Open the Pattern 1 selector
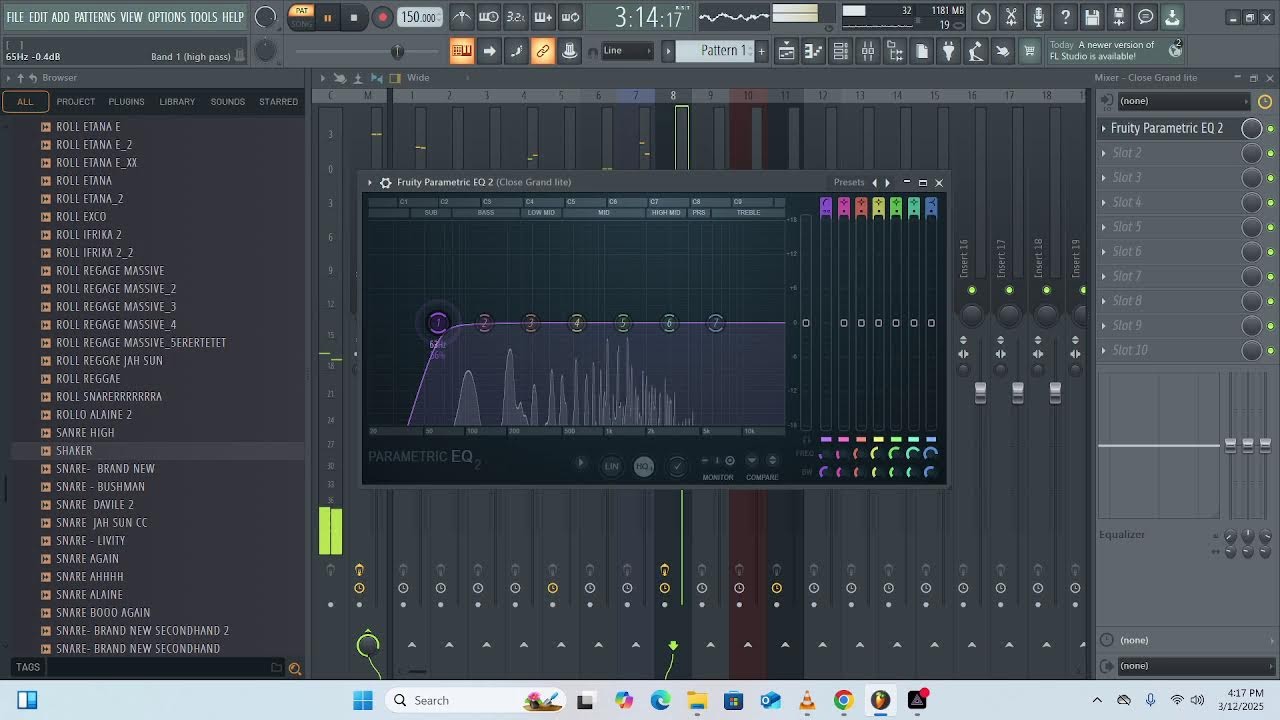Image resolution: width=1280 pixels, height=720 pixels. (x=716, y=51)
